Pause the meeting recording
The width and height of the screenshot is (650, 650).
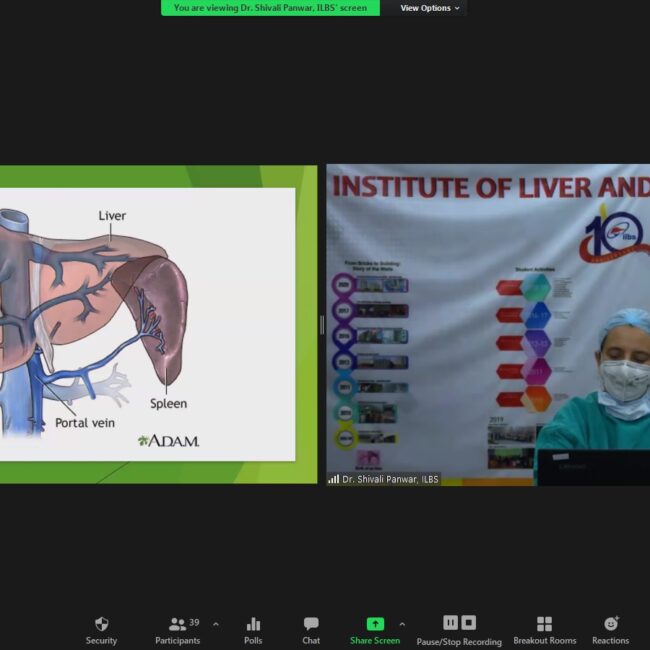point(450,622)
